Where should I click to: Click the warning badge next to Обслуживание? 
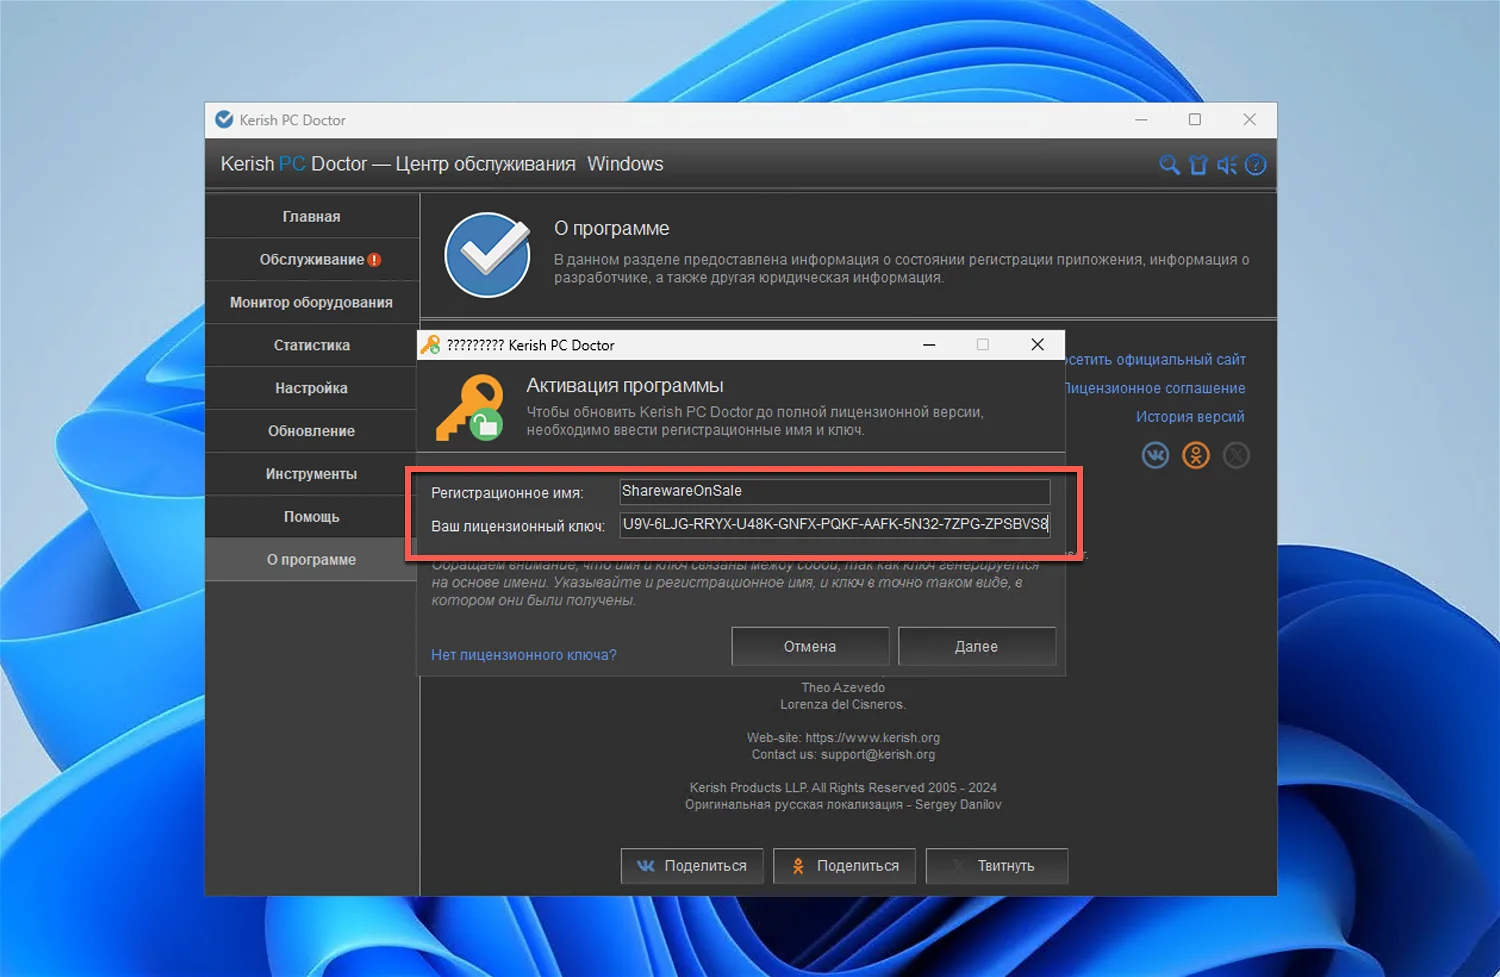coord(374,260)
